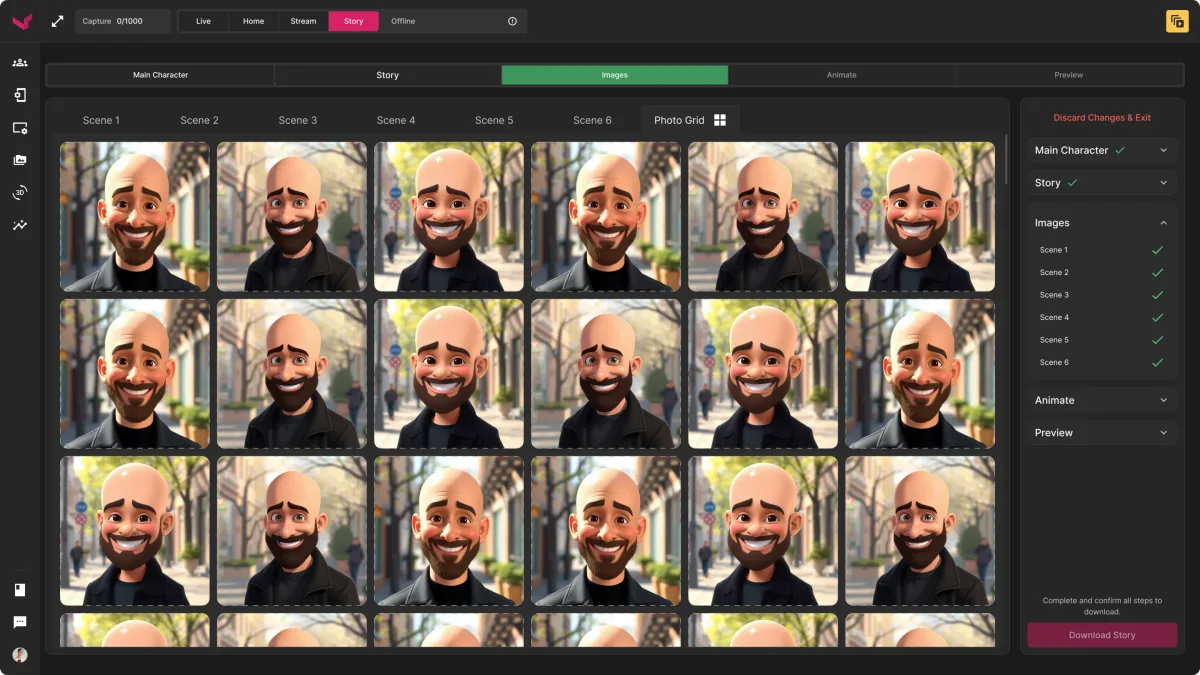Click the checkmark for Scene 3 in Images list
The height and width of the screenshot is (675, 1200).
pos(1157,295)
